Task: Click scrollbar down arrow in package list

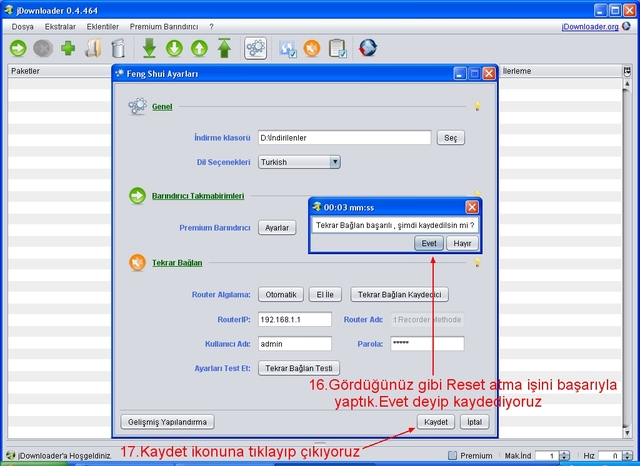Action: pos(627,432)
